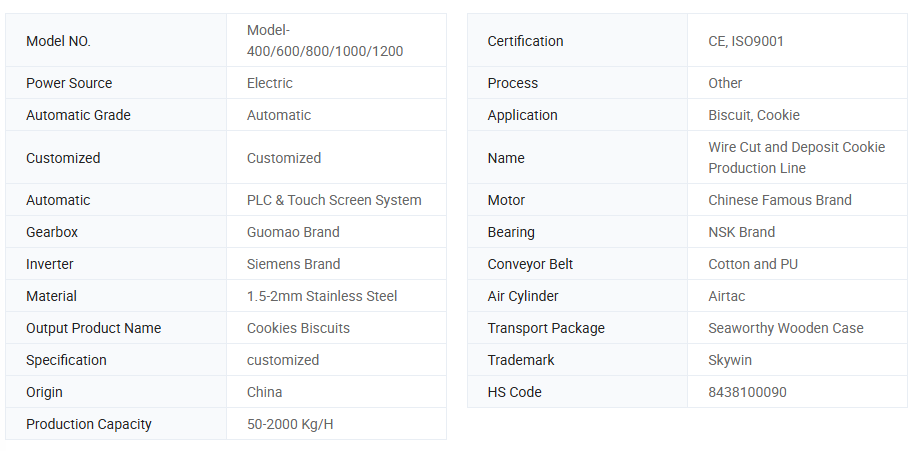The image size is (917, 451).
Task: Select the Biscuit, Cookie application value
Action: click(754, 115)
